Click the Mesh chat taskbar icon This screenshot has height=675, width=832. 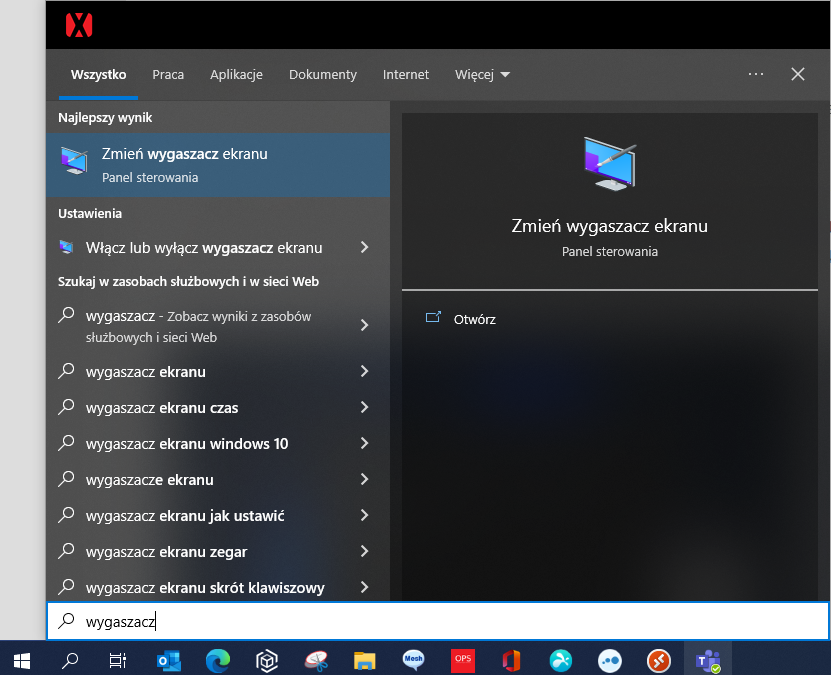pos(413,660)
